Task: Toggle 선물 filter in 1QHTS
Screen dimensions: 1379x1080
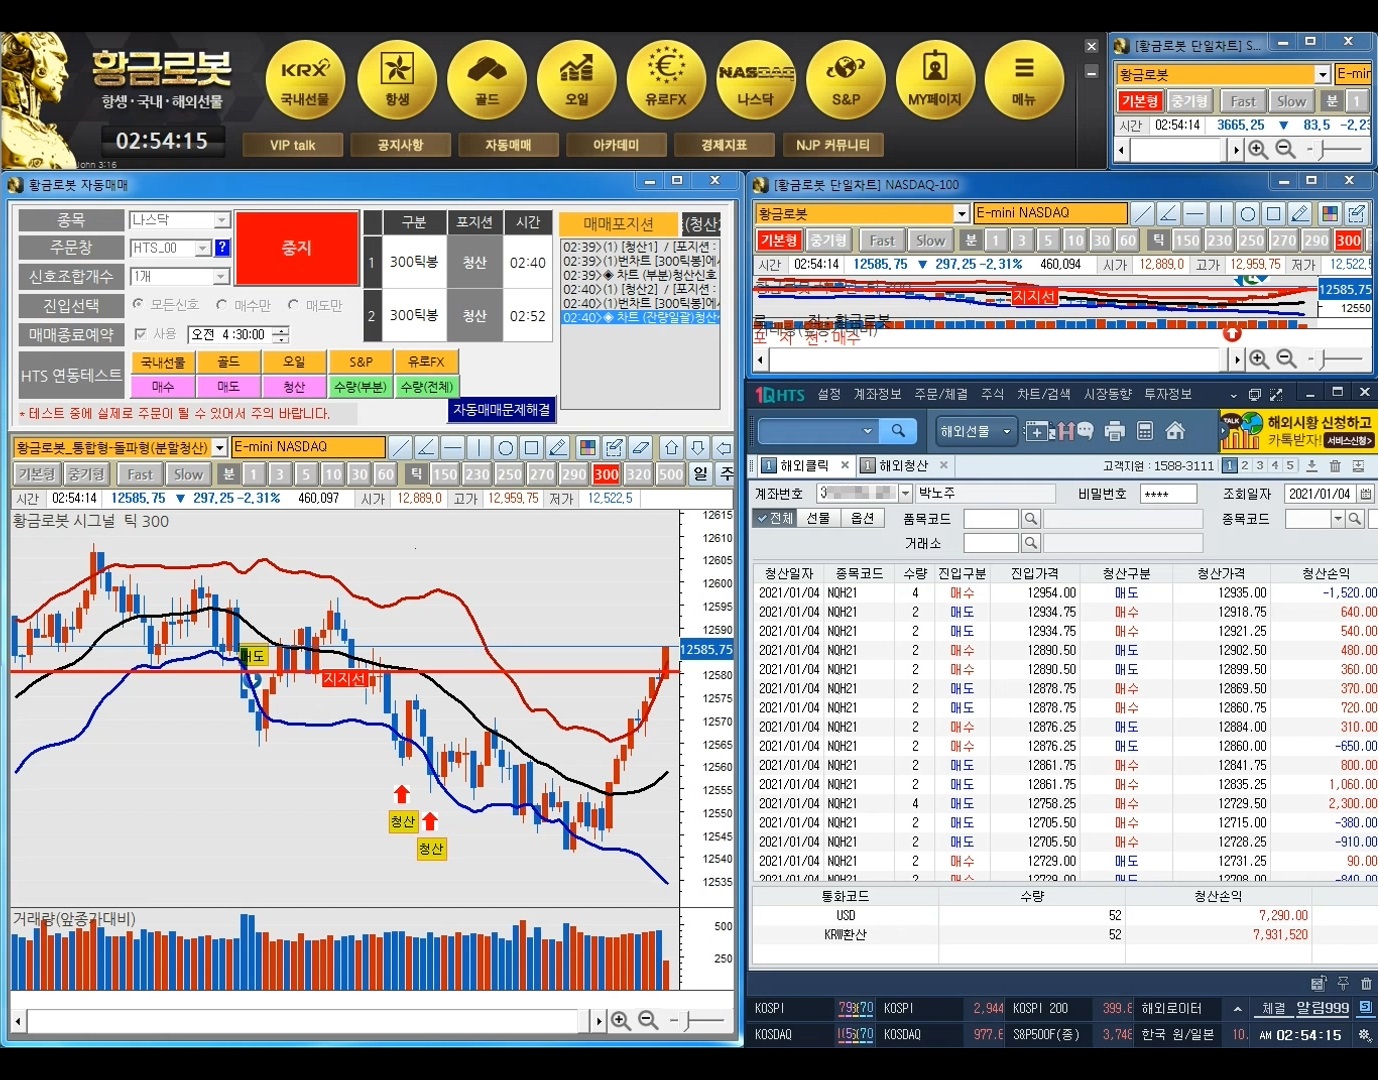Action: click(x=818, y=518)
